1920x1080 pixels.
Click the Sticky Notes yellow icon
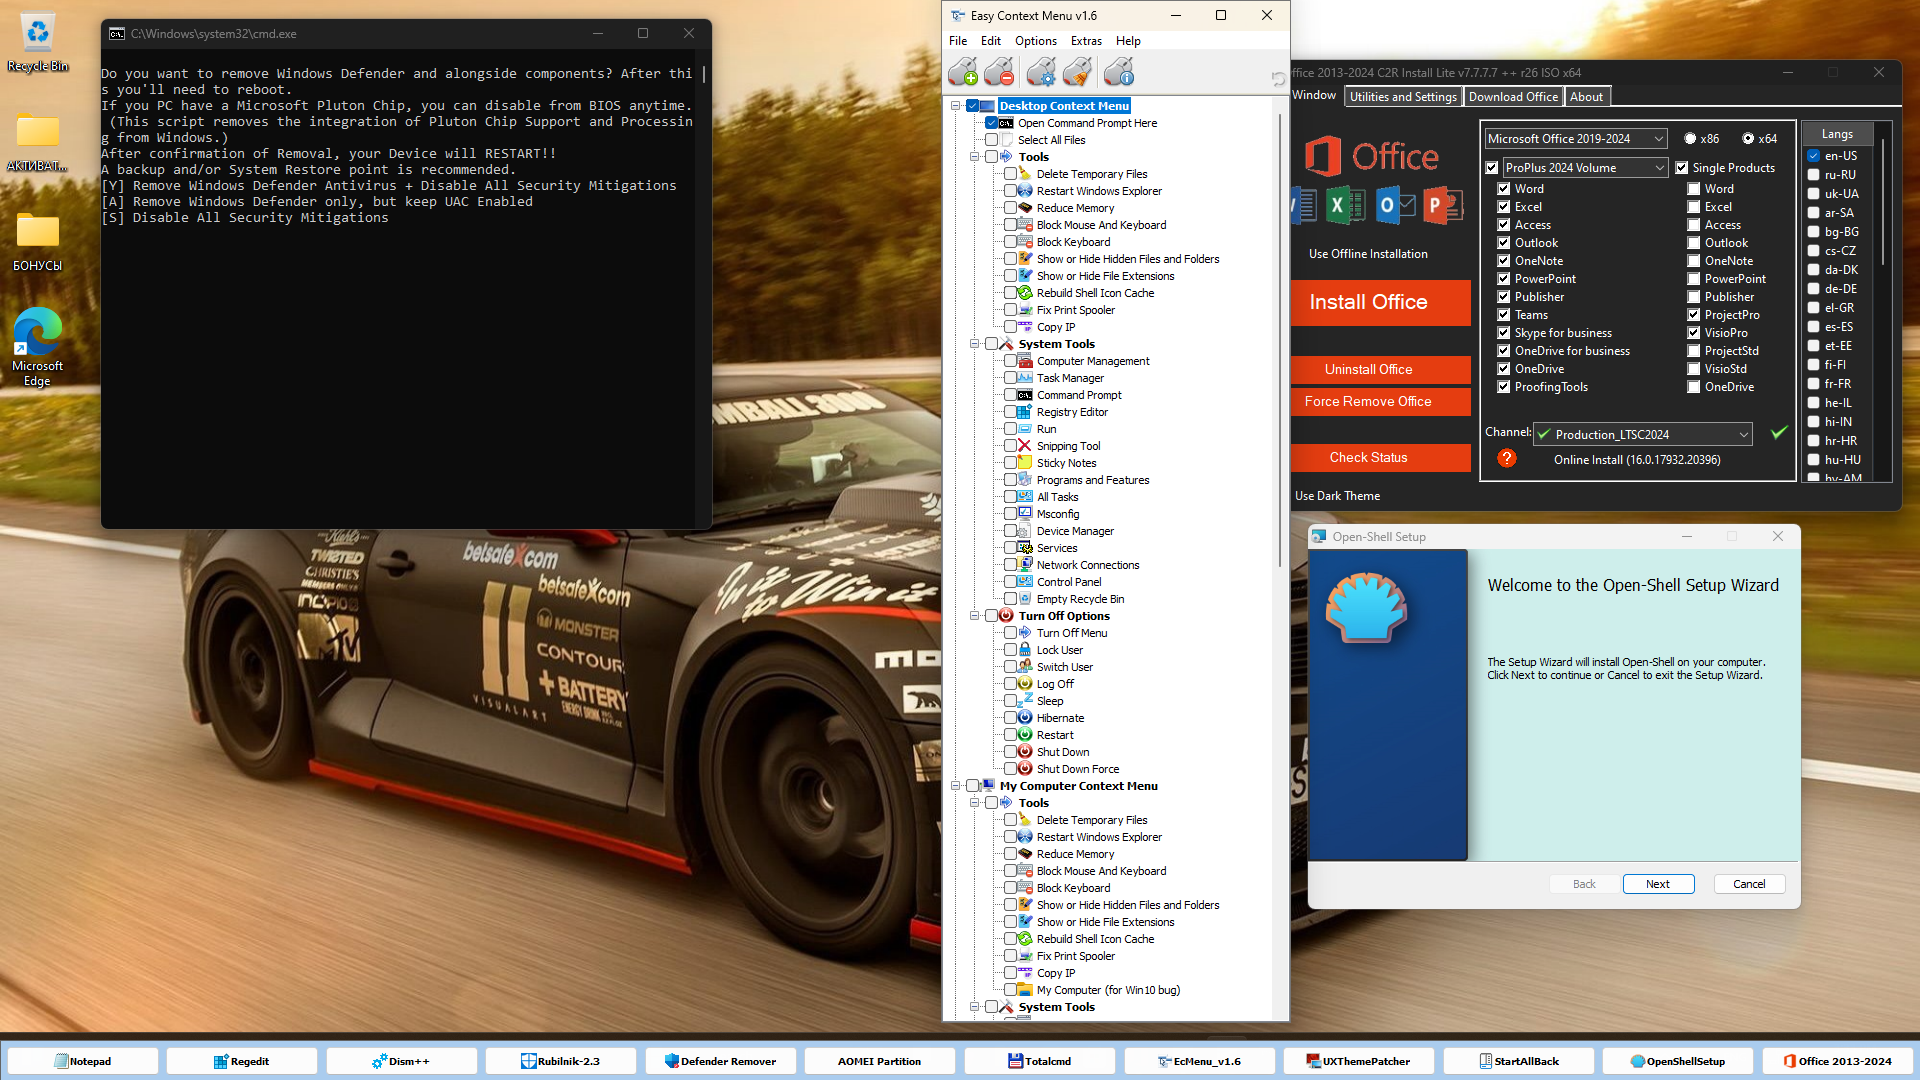click(x=1025, y=463)
